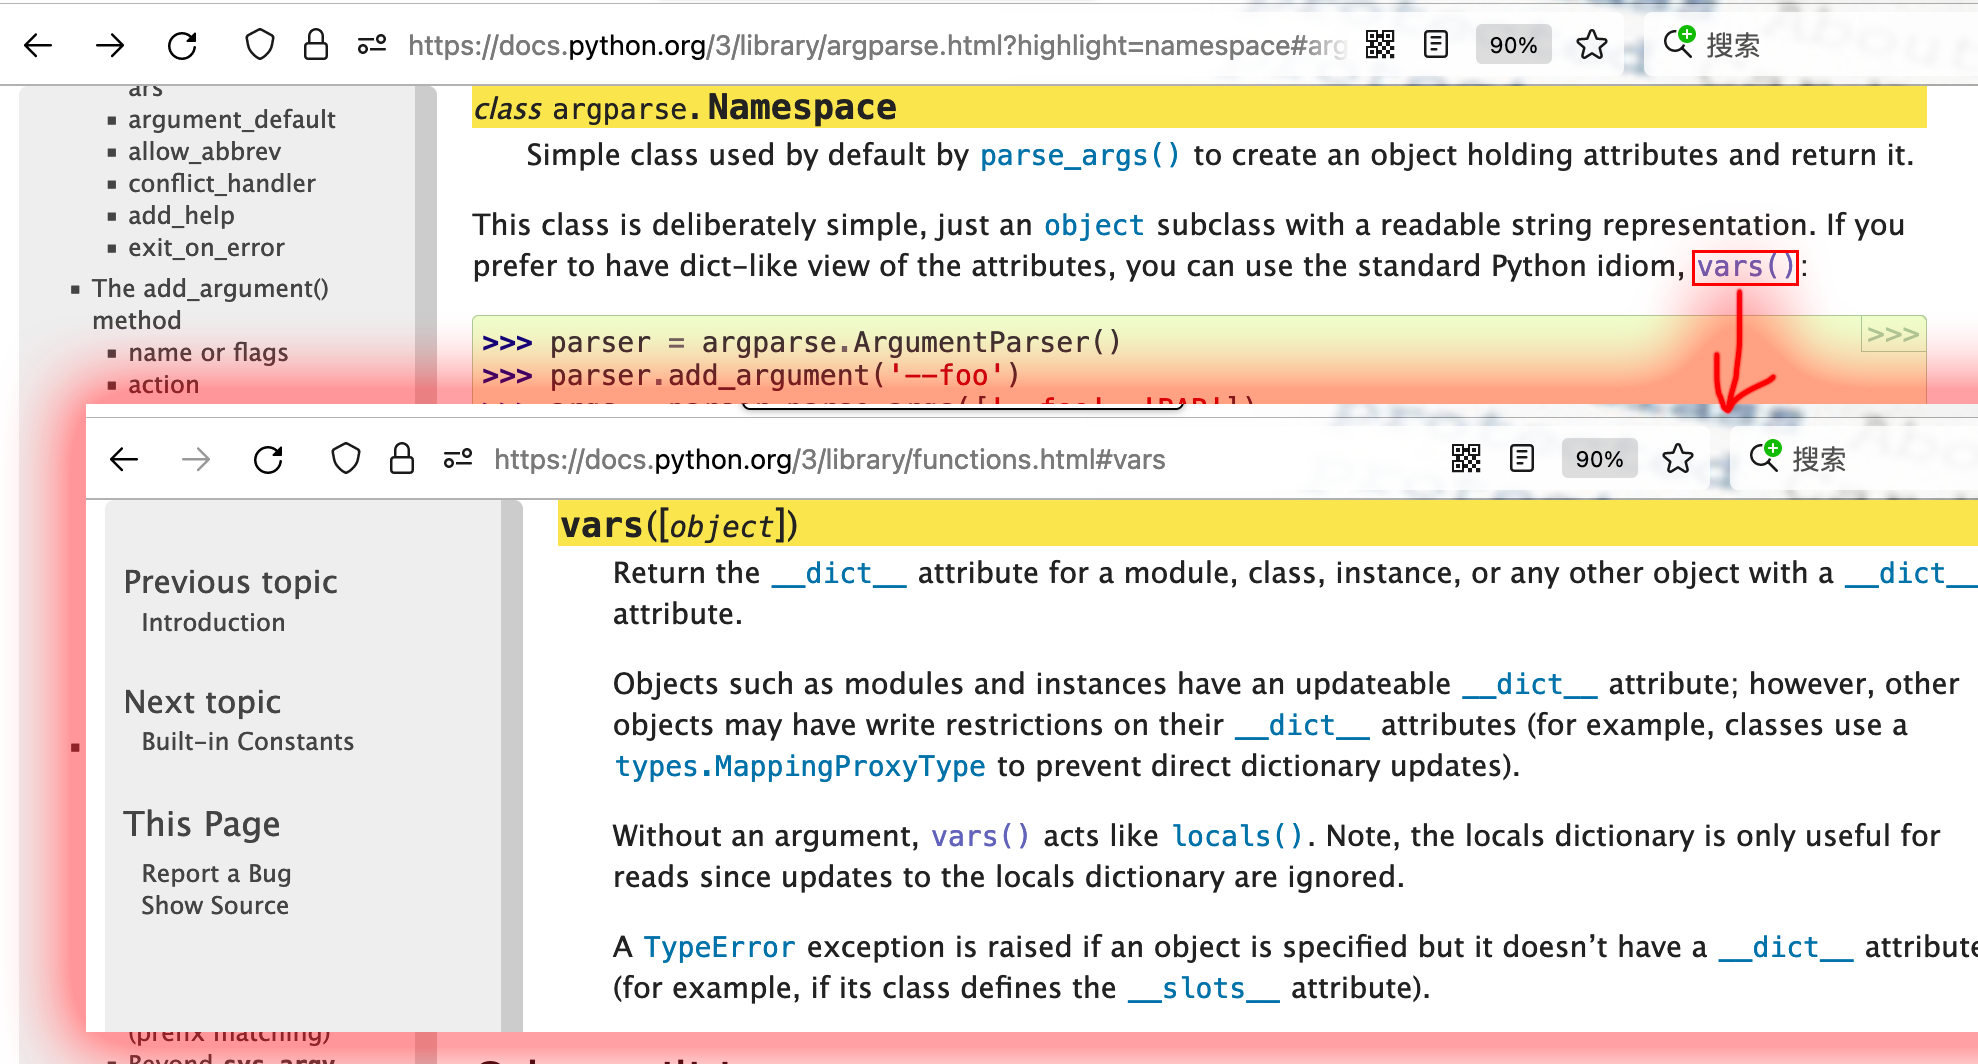Bookmark the functions.html page with star

pyautogui.click(x=1678, y=459)
